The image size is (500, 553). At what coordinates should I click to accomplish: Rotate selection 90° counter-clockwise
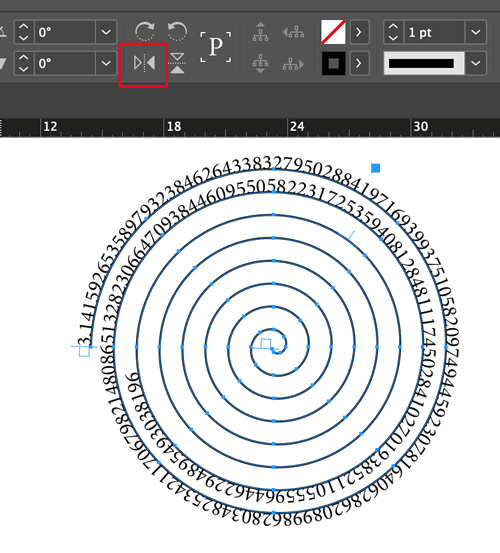click(x=177, y=32)
